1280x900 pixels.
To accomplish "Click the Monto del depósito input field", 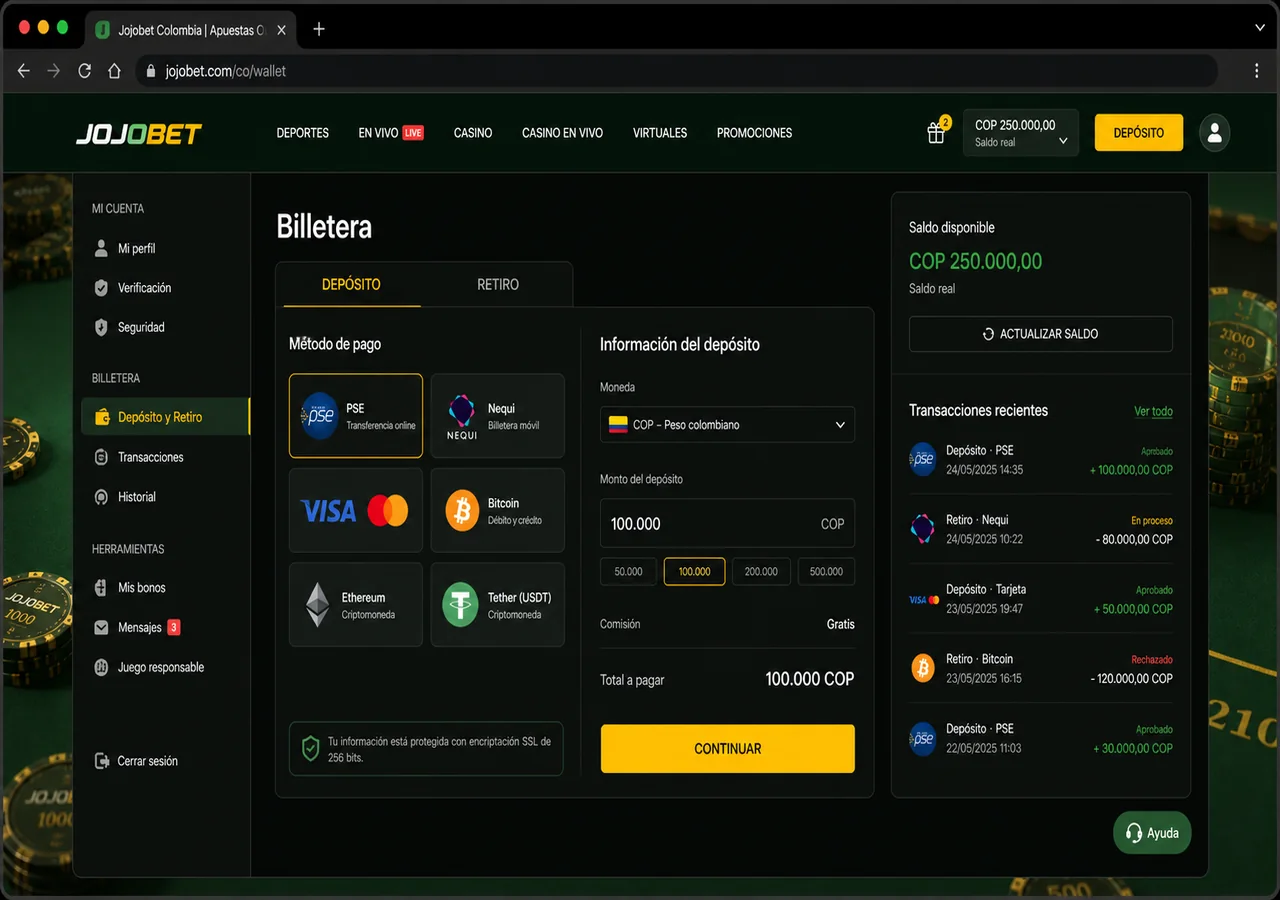I will [x=727, y=523].
